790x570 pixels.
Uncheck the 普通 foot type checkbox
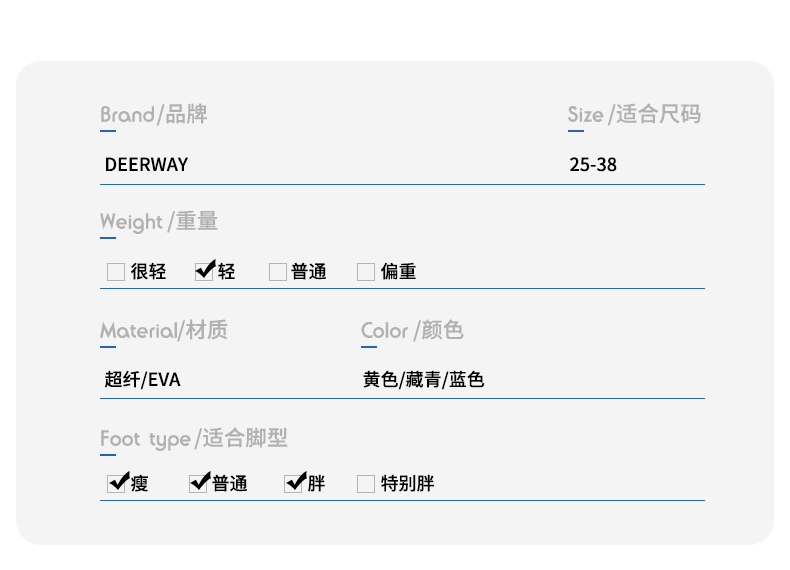(x=198, y=484)
